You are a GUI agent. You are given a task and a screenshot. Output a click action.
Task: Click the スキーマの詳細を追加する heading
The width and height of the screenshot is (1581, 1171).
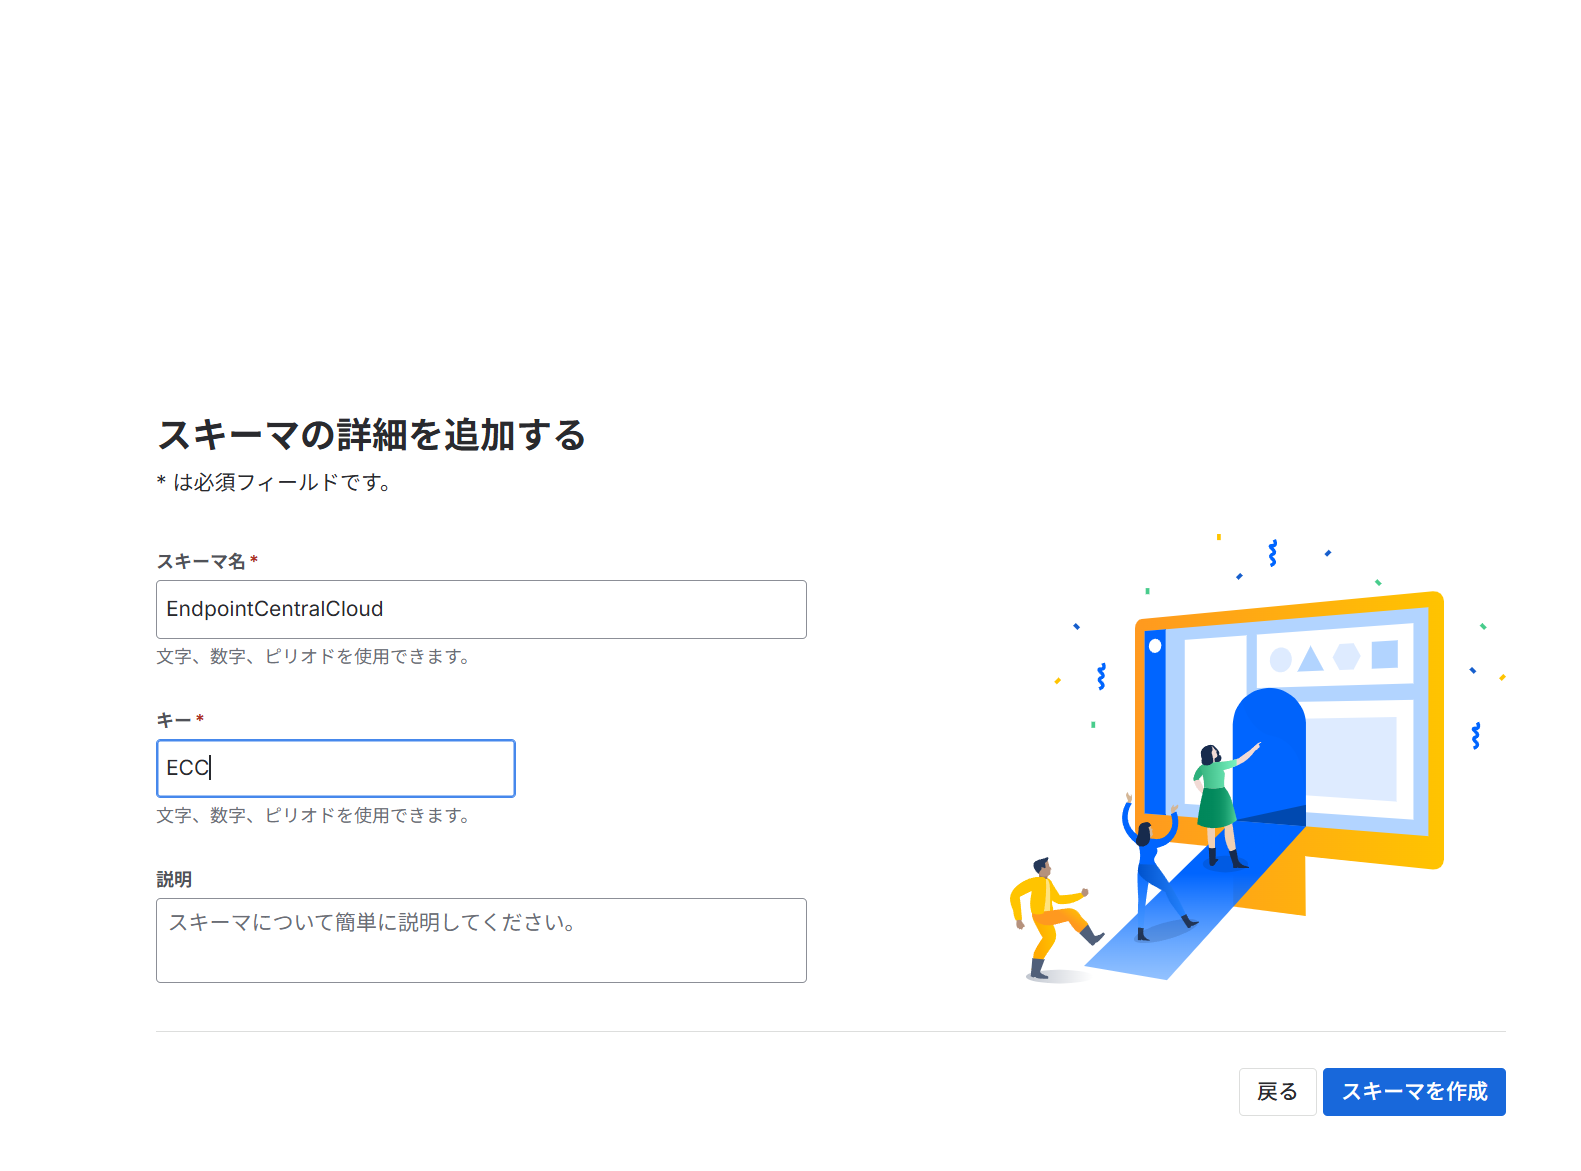371,435
